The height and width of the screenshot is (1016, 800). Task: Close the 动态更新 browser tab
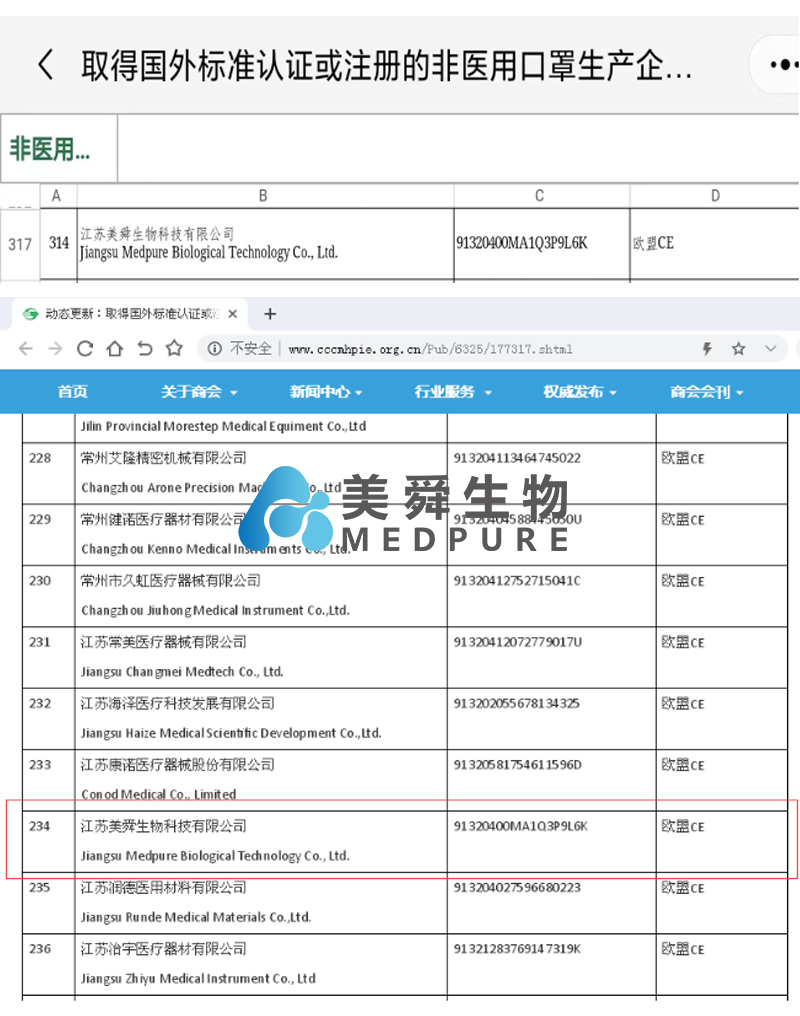[233, 314]
